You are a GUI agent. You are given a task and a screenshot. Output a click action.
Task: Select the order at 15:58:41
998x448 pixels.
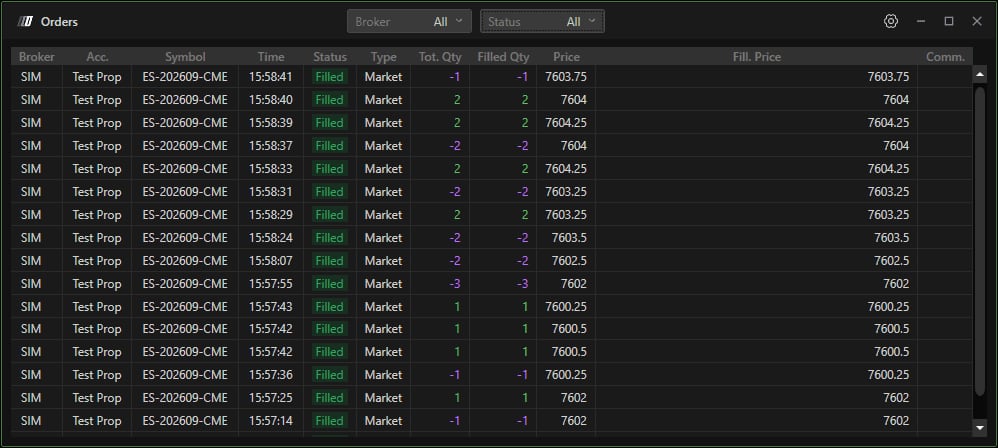(x=491, y=77)
